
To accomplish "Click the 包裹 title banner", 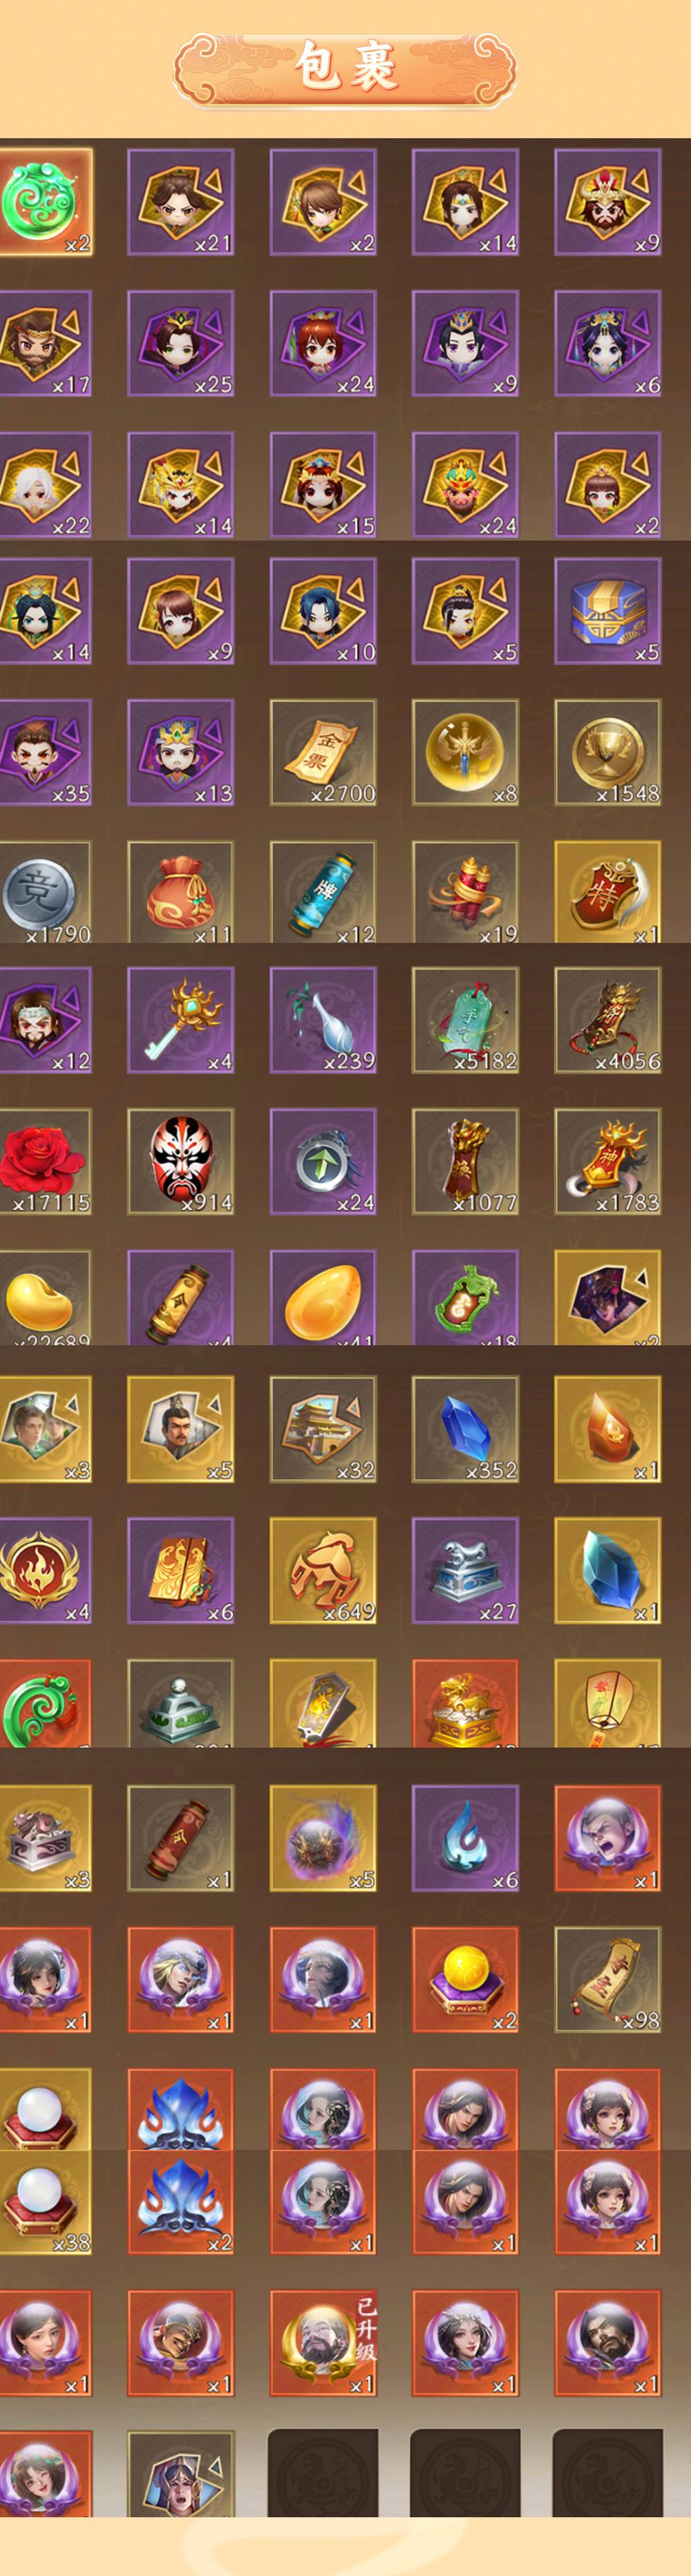I will (x=345, y=68).
